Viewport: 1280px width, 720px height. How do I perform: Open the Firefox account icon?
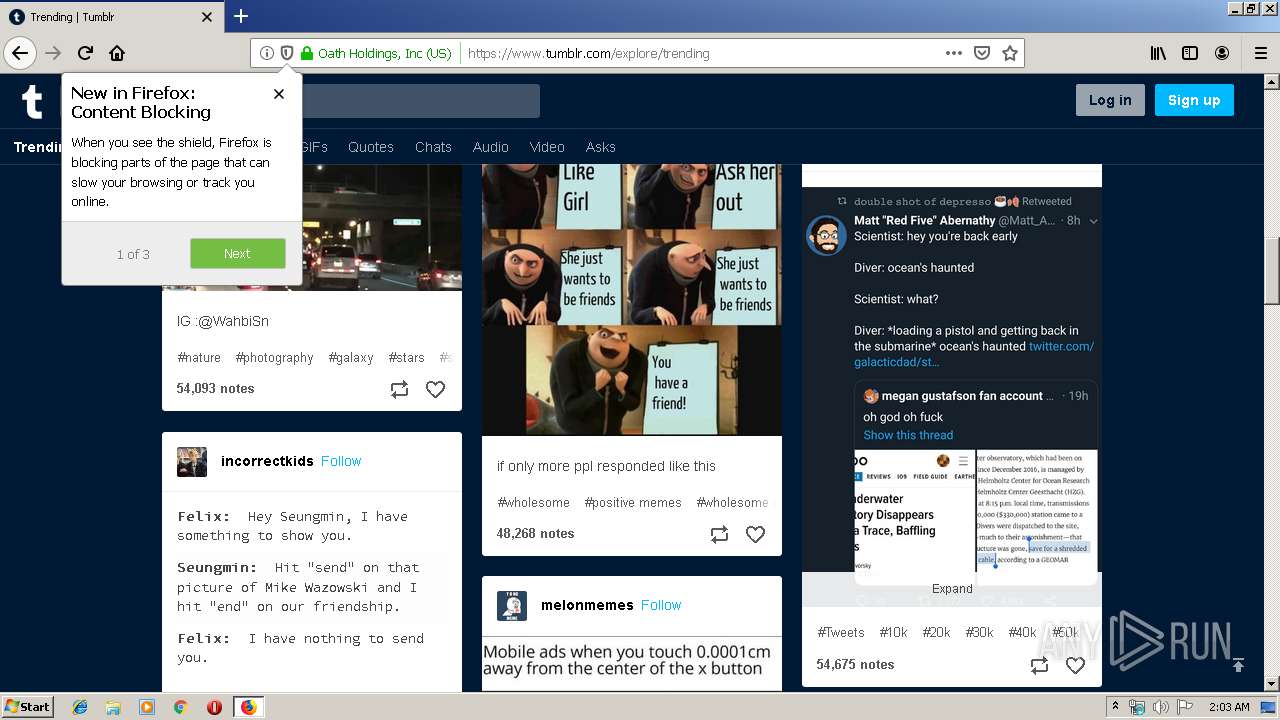(1222, 53)
